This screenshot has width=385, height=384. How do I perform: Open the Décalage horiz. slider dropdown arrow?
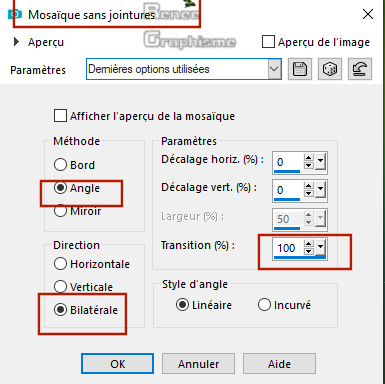[320, 162]
